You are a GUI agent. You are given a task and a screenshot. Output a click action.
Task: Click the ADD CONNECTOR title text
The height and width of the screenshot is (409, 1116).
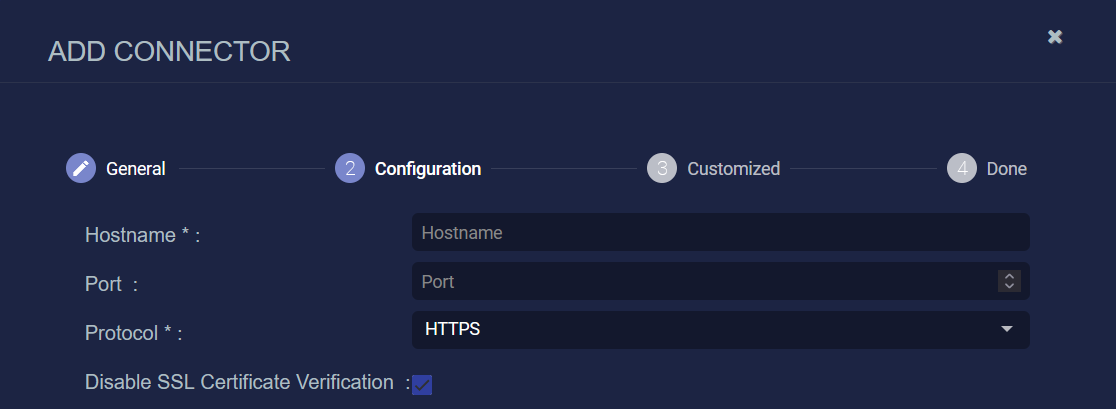point(169,51)
